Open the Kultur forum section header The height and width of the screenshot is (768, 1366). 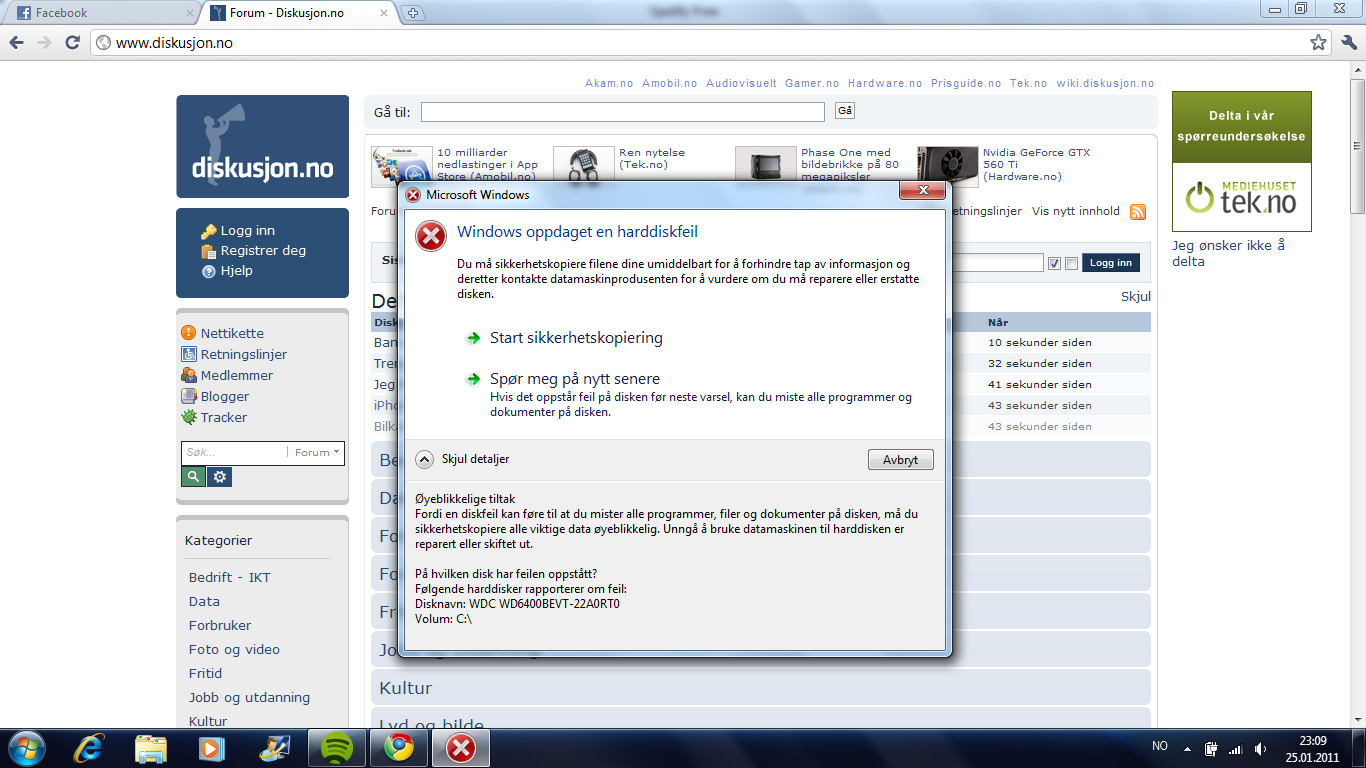click(x=761, y=688)
